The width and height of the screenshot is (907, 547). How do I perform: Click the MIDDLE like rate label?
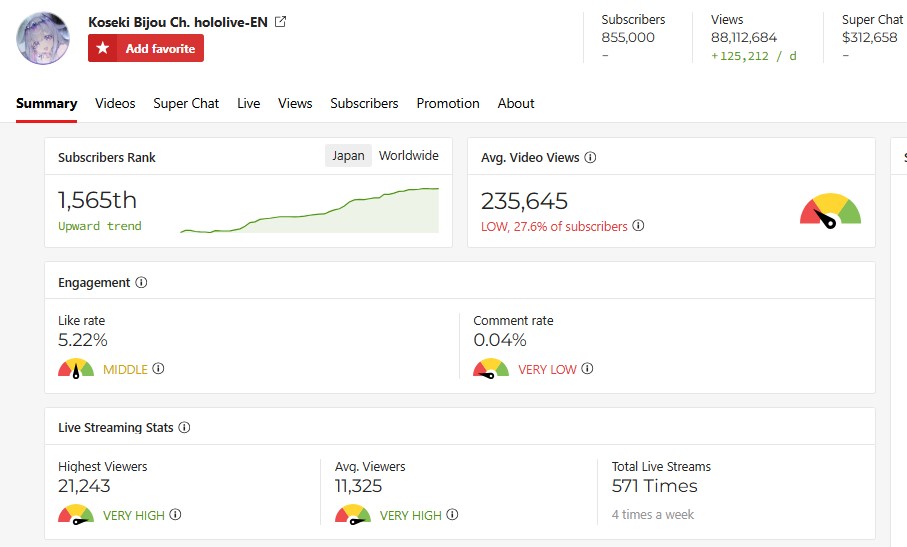point(125,369)
